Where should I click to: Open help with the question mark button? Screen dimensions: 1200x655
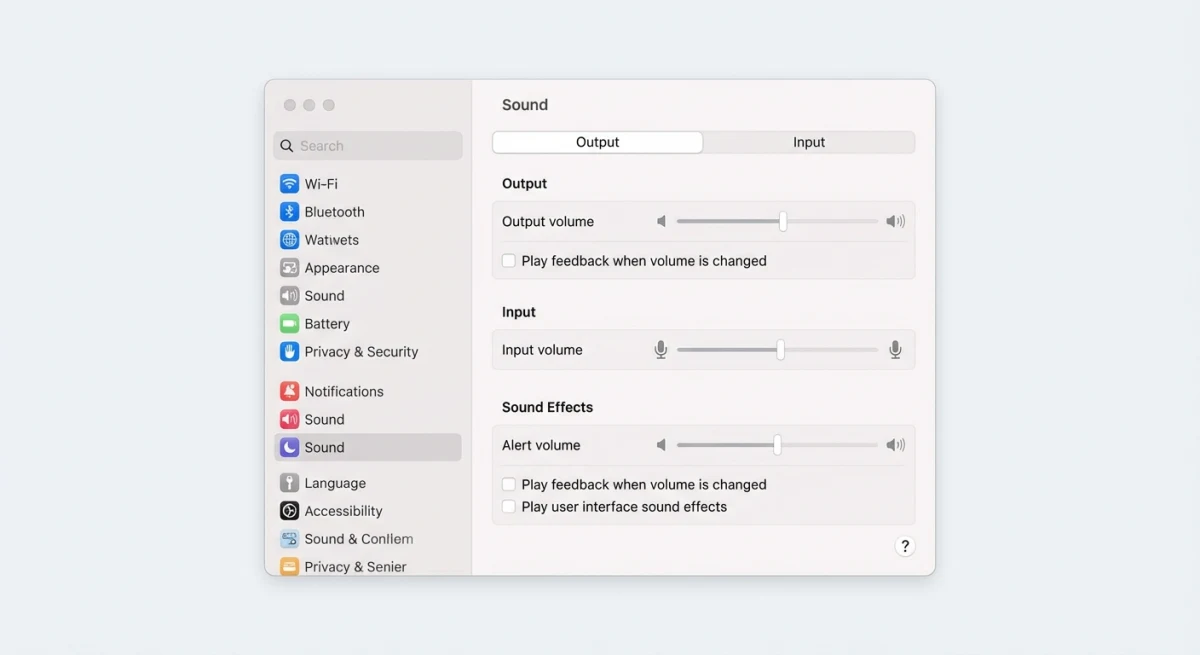point(905,546)
